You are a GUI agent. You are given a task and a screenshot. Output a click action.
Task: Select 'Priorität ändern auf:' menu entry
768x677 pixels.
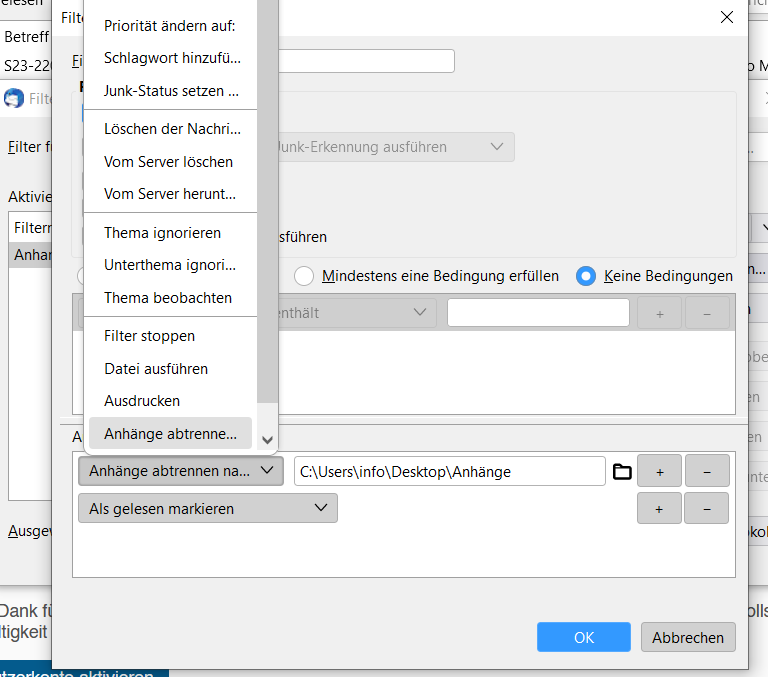(170, 26)
